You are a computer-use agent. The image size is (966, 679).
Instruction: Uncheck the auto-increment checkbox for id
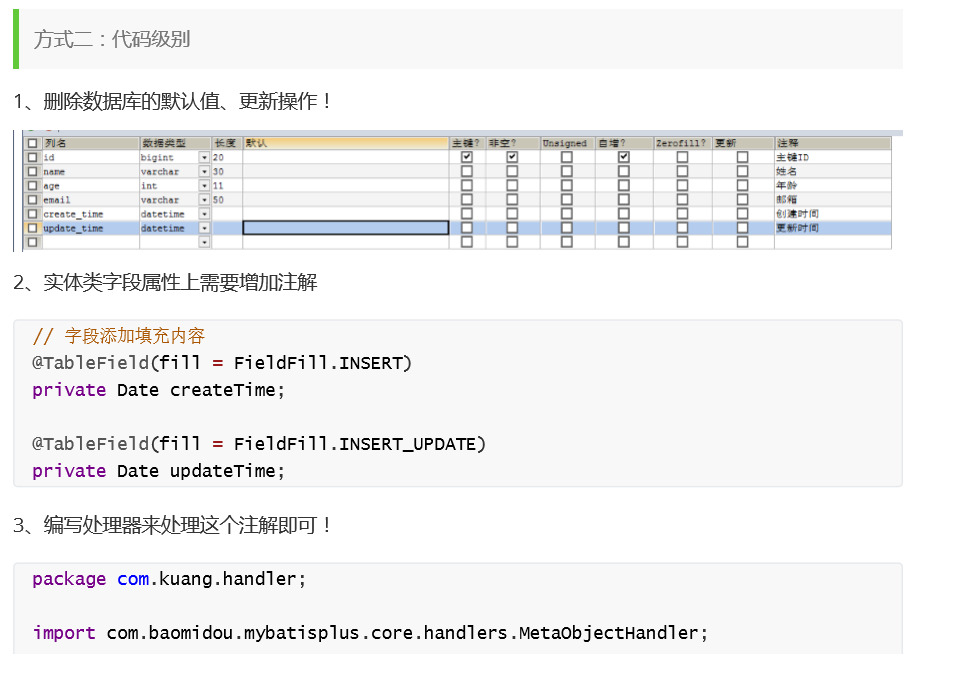[623, 157]
